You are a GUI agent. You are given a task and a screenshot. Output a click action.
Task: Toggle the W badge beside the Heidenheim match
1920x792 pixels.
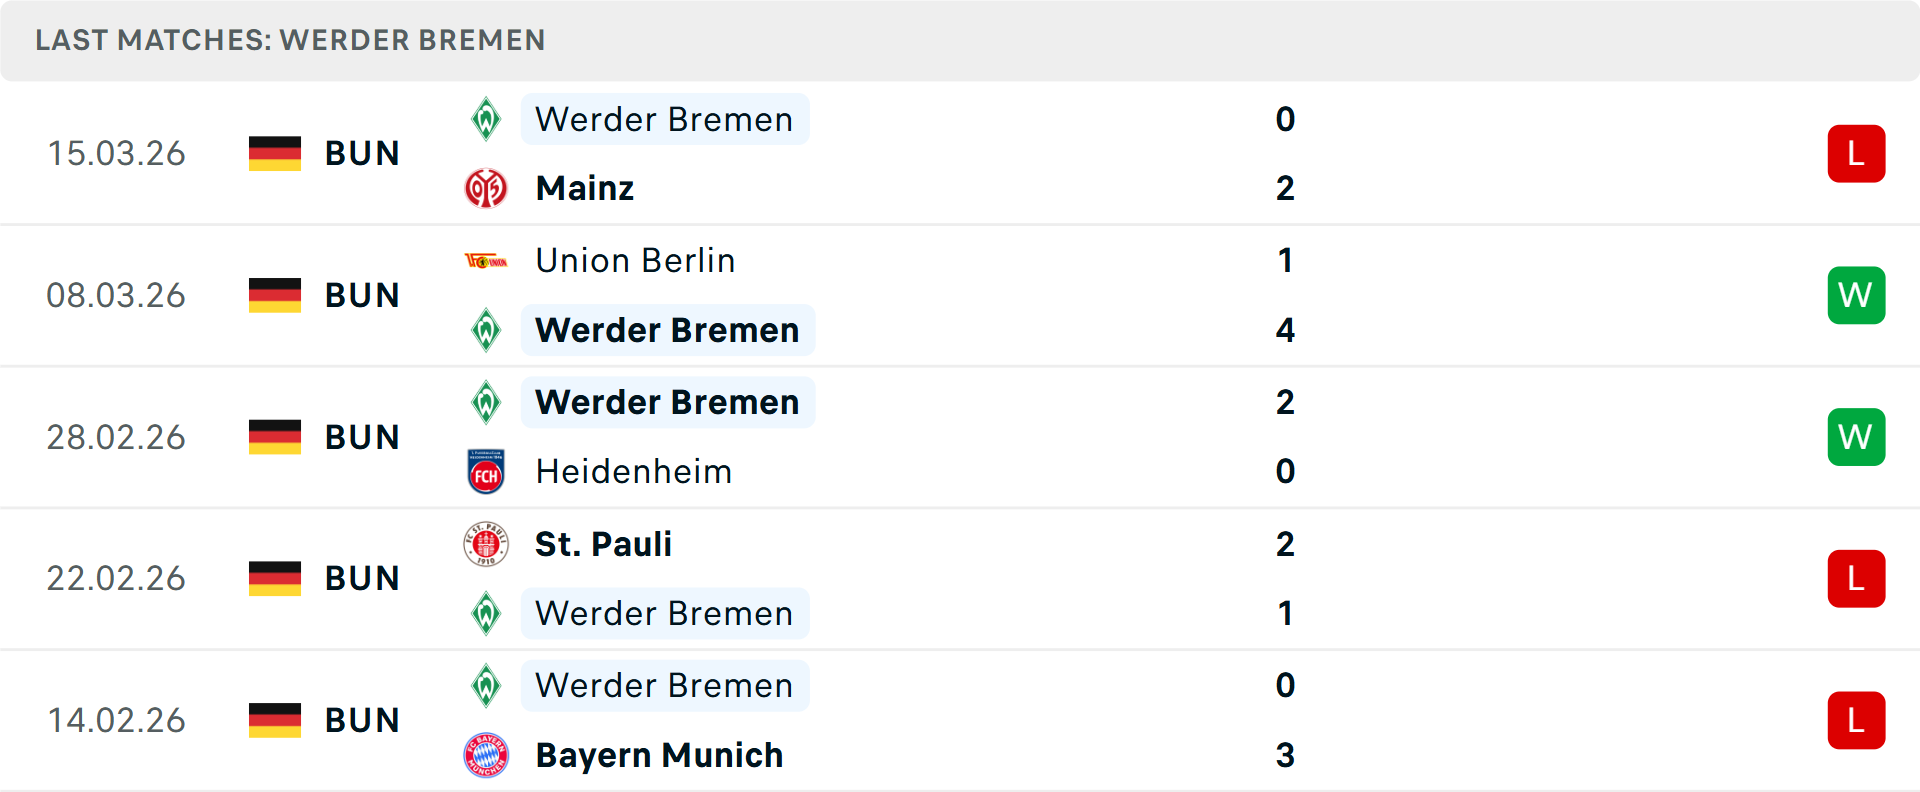(1857, 436)
